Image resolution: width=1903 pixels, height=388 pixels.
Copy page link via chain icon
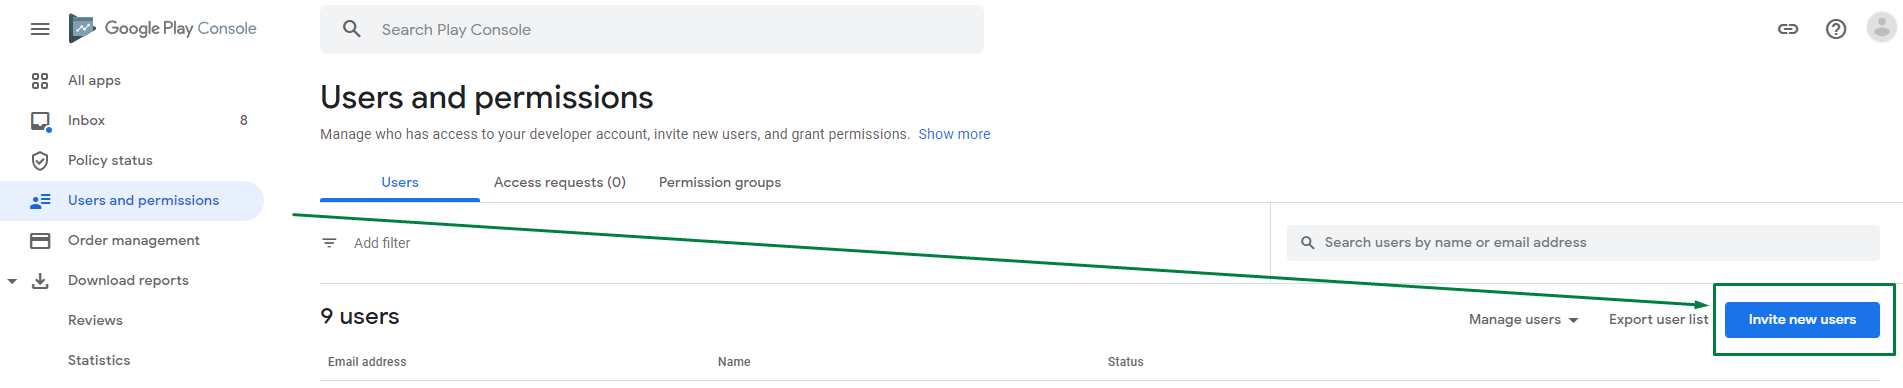pos(1788,29)
